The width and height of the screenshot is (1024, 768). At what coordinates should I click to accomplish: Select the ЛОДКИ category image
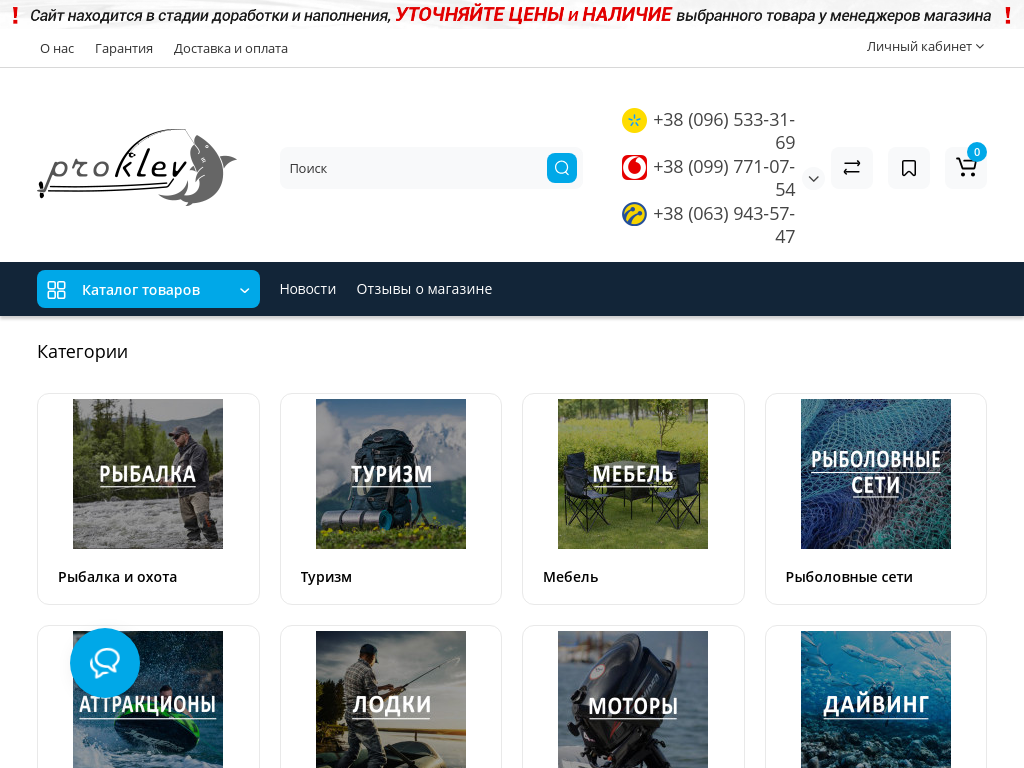point(391,699)
